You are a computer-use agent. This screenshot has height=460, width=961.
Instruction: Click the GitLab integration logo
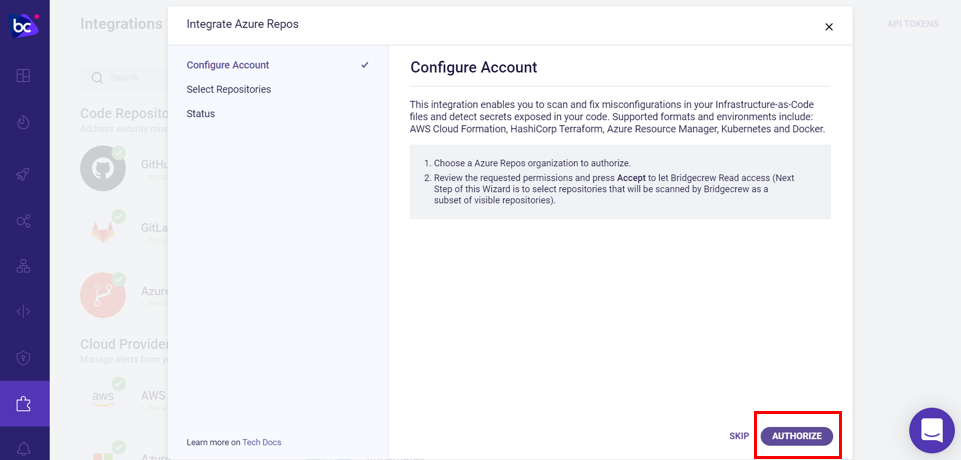[103, 232]
